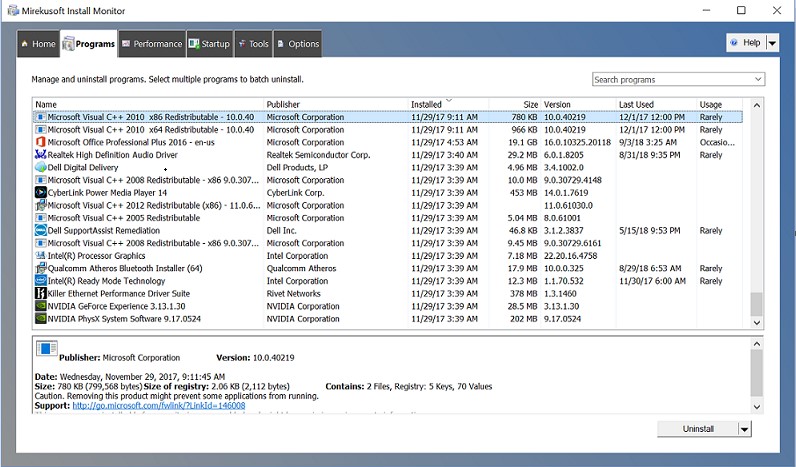Expand the Uninstall button dropdown arrow

744,429
